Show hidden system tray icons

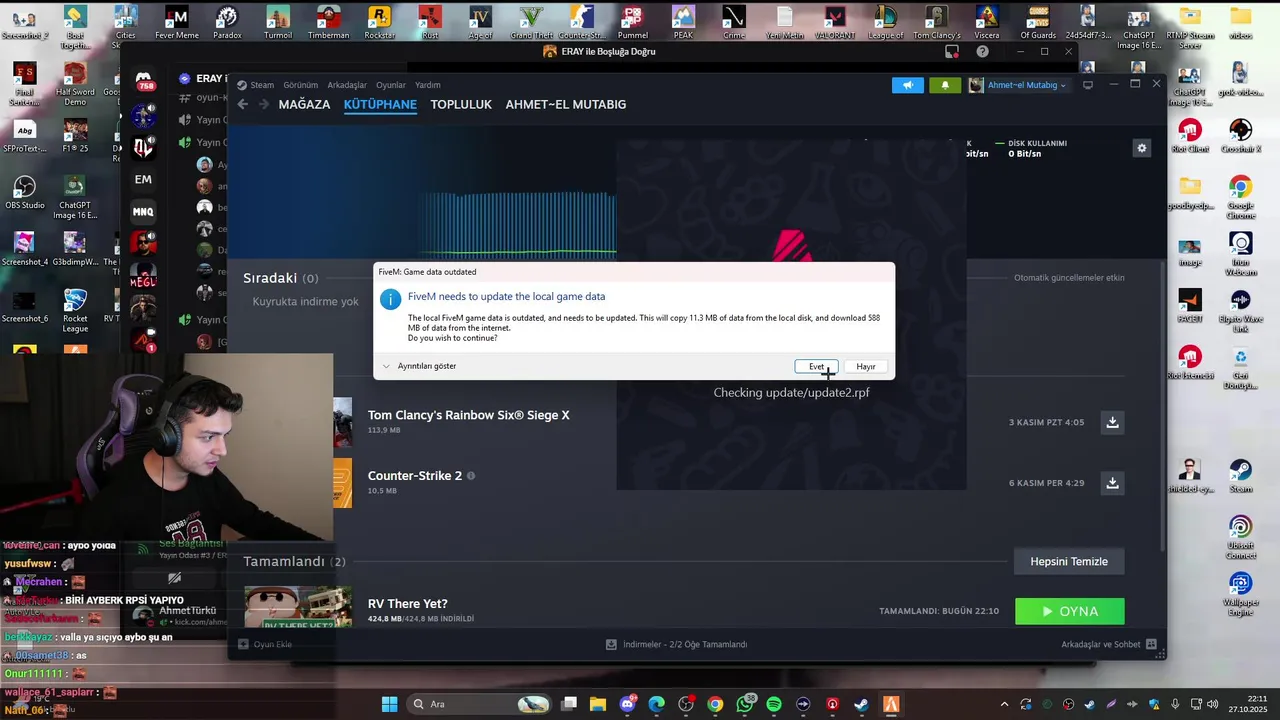tap(1004, 704)
